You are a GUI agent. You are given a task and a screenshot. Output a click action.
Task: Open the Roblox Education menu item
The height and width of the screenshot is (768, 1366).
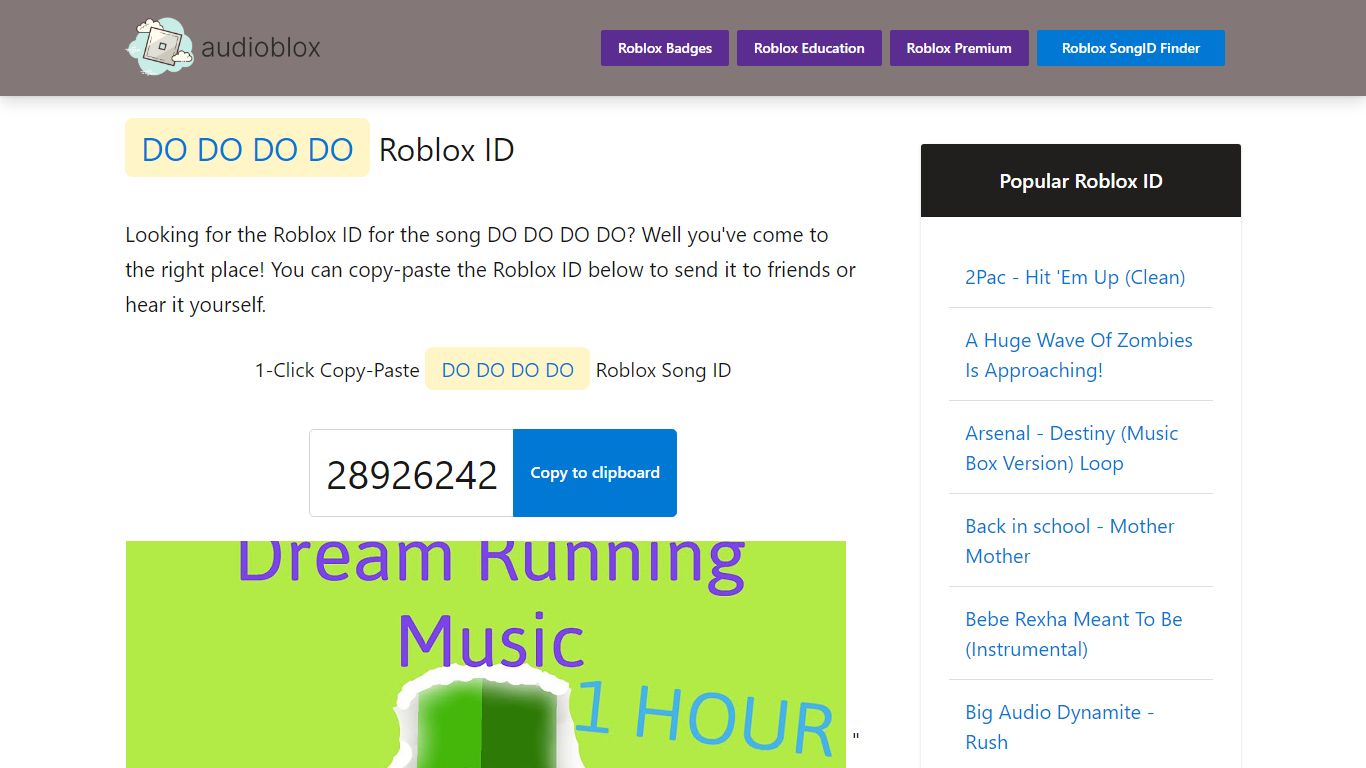coord(809,48)
